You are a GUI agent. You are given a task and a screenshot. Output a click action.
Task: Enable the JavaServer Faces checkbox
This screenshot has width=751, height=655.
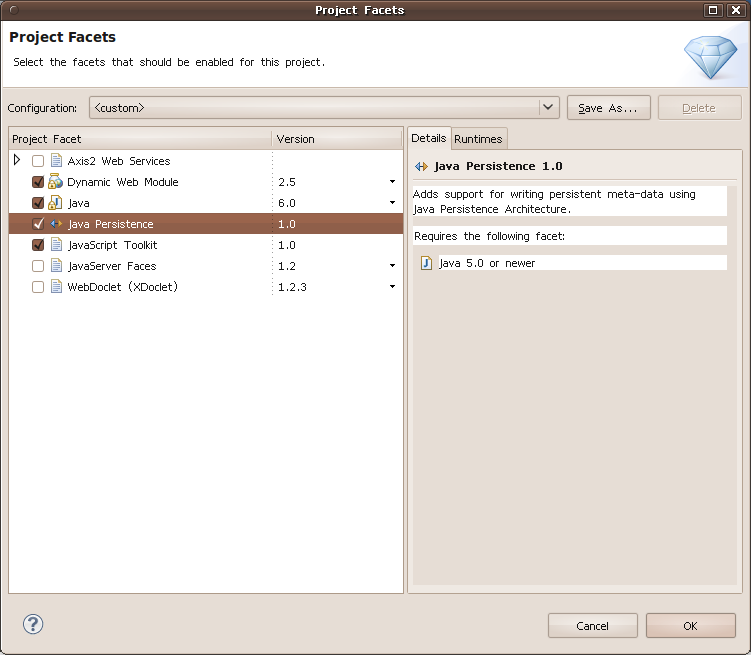pyautogui.click(x=38, y=266)
